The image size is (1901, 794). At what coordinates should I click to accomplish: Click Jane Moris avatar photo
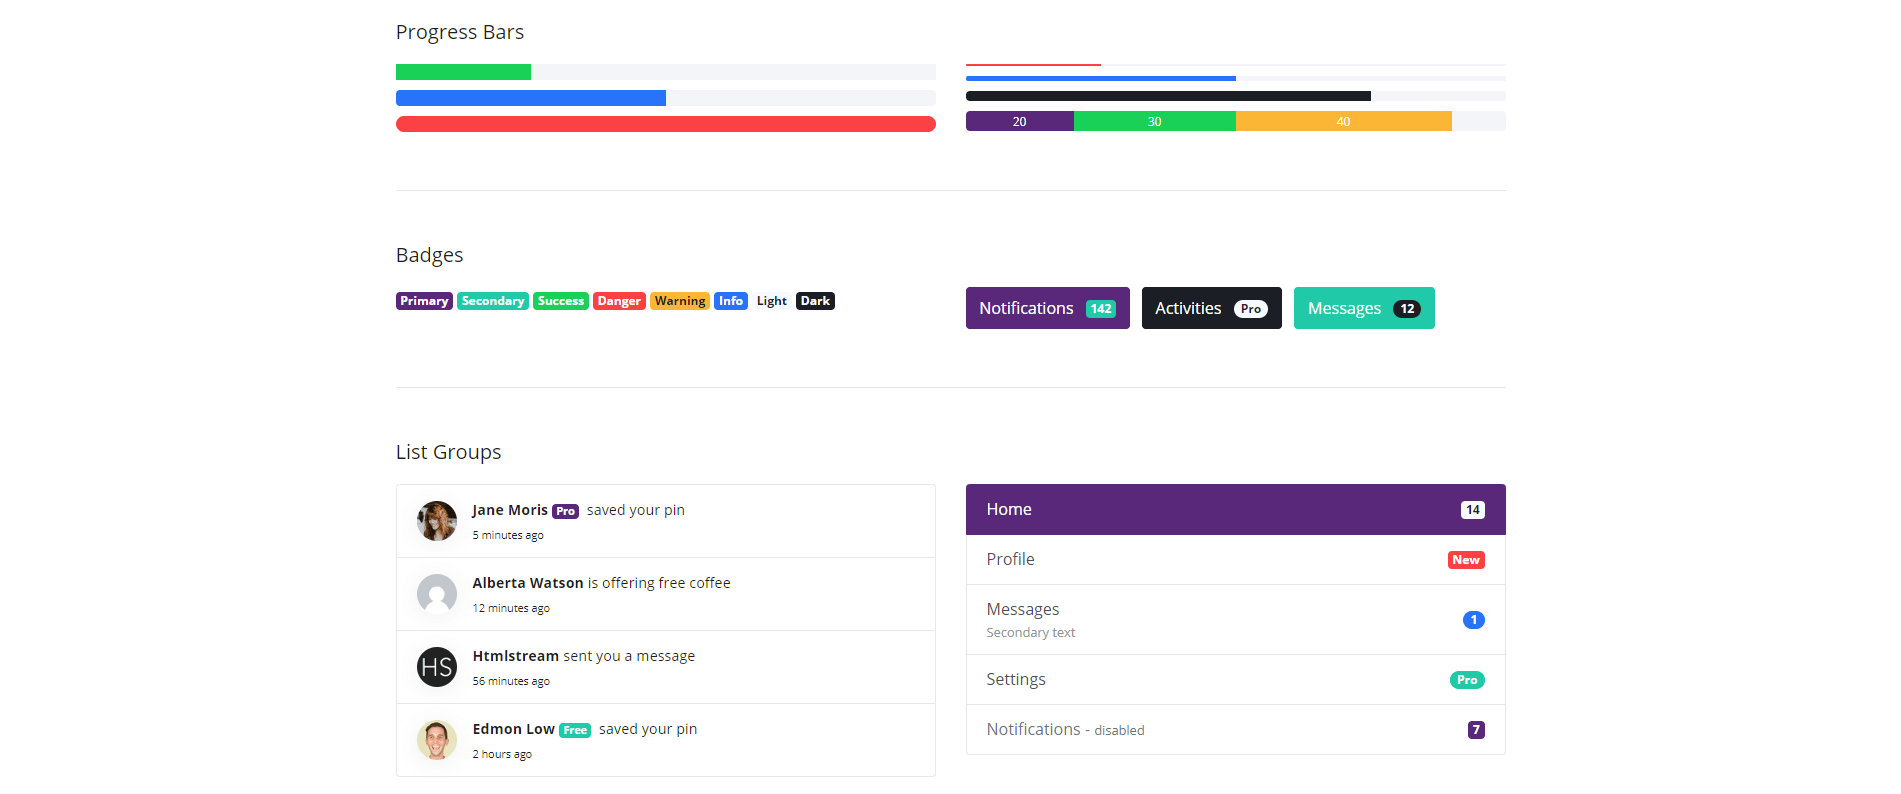pos(437,521)
